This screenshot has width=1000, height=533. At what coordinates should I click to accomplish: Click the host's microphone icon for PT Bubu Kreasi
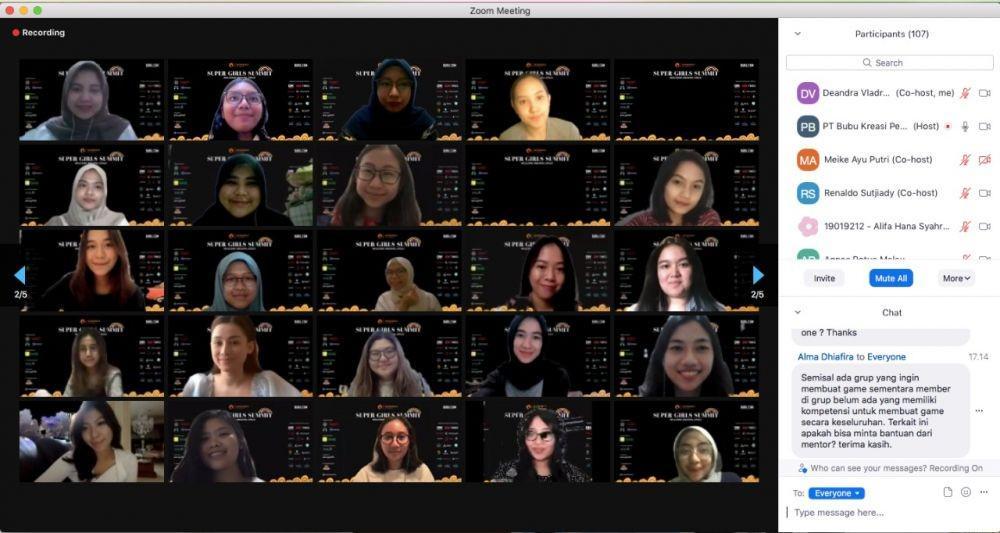(x=966, y=126)
